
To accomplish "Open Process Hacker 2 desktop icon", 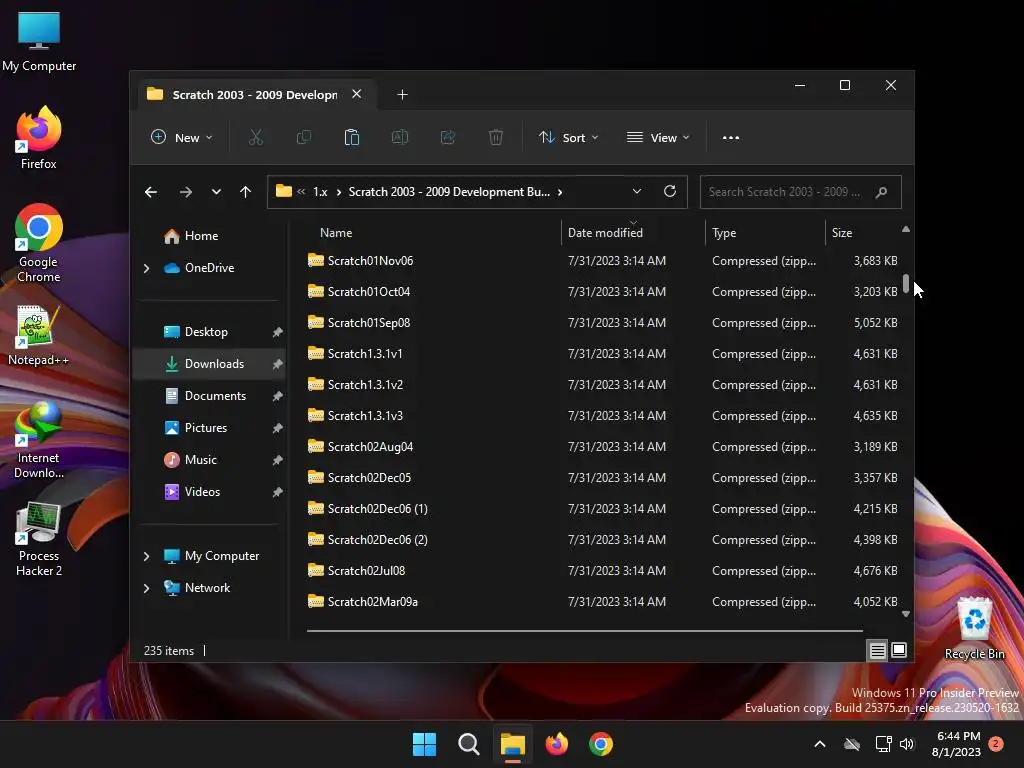I will (39, 539).
